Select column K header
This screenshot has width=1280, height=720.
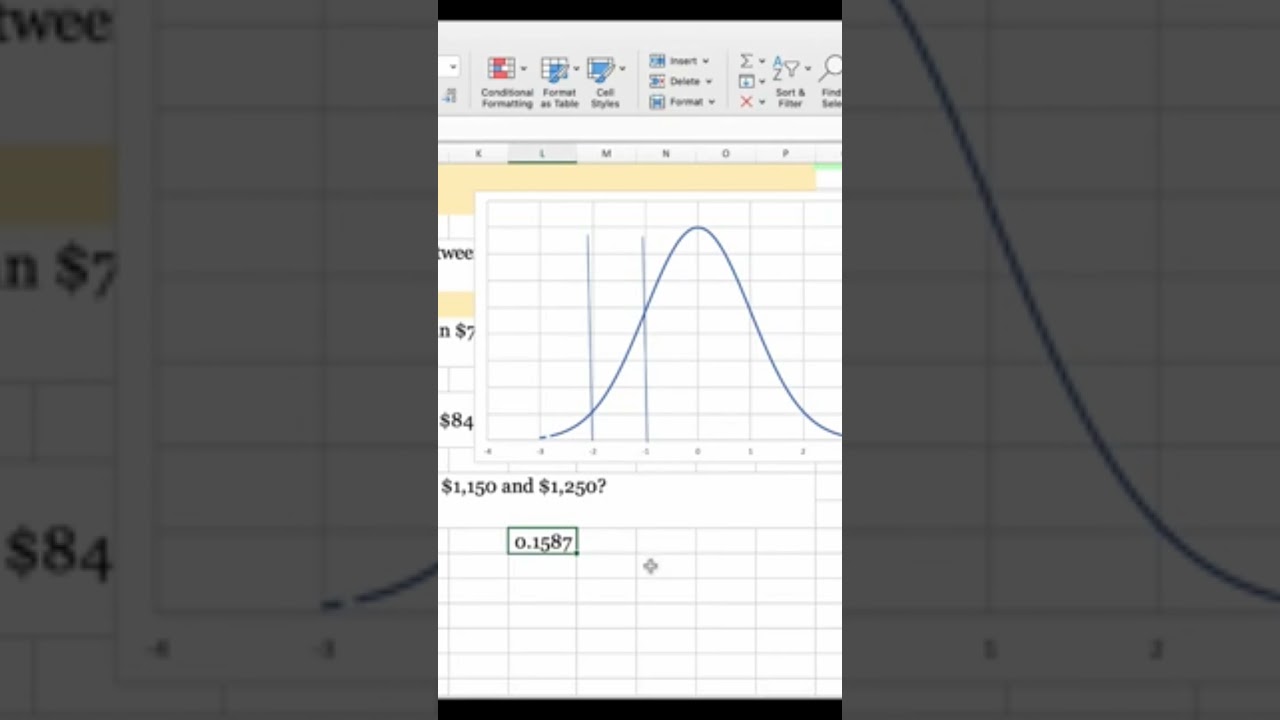pyautogui.click(x=478, y=153)
